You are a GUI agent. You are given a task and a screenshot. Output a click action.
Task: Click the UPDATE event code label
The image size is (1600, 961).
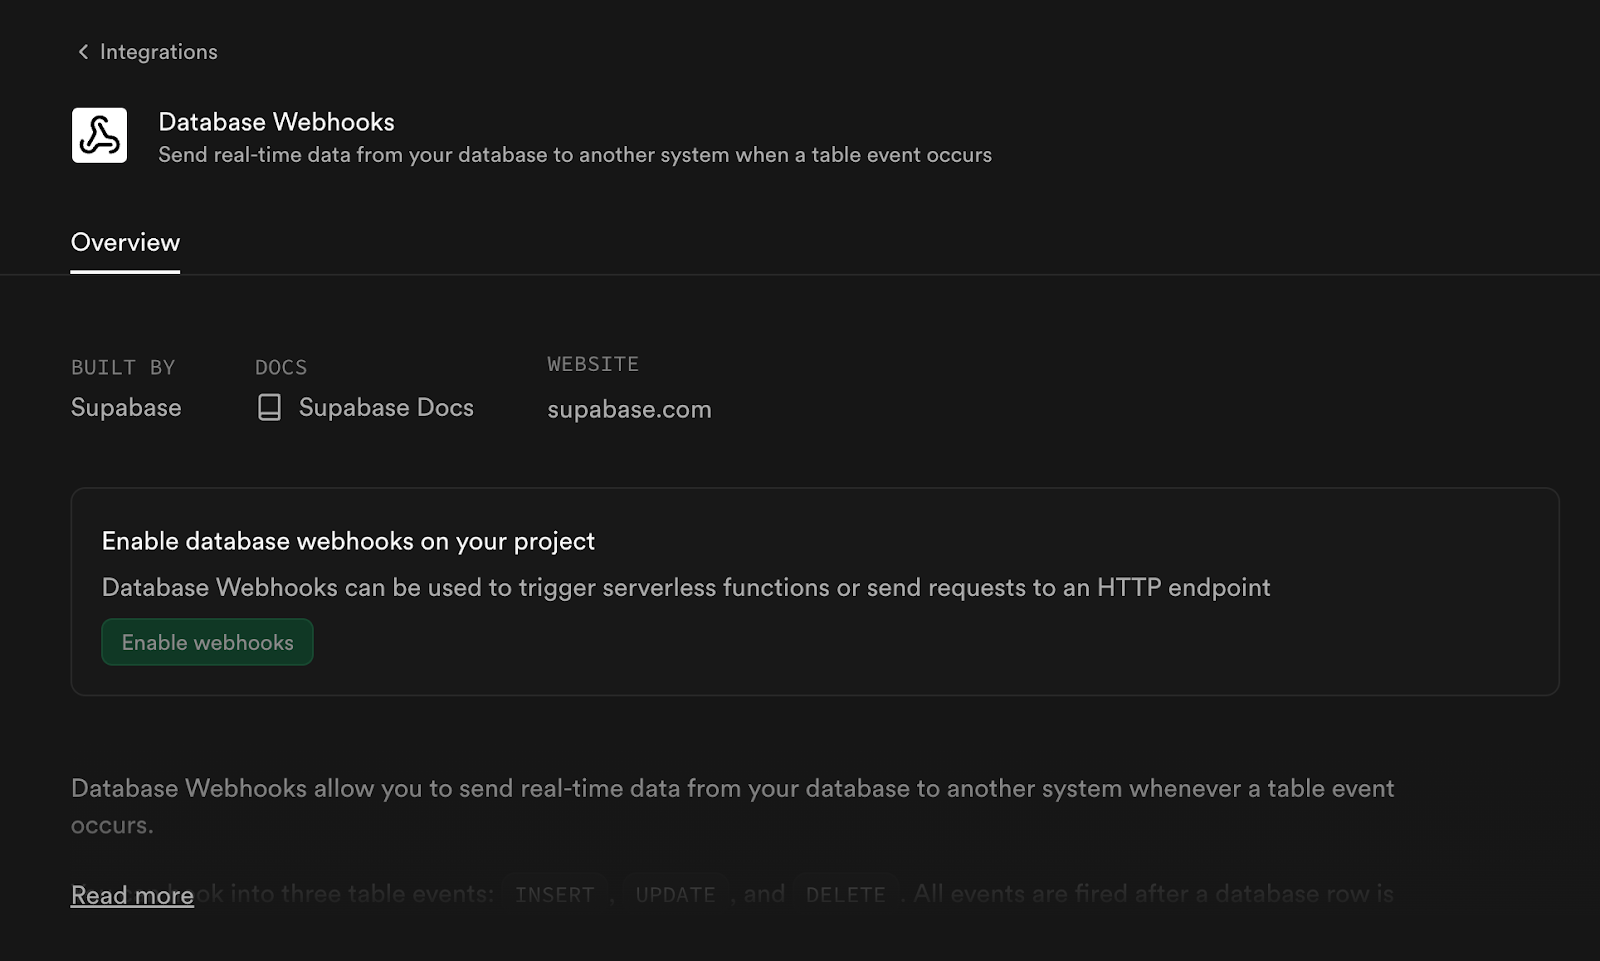tap(675, 894)
